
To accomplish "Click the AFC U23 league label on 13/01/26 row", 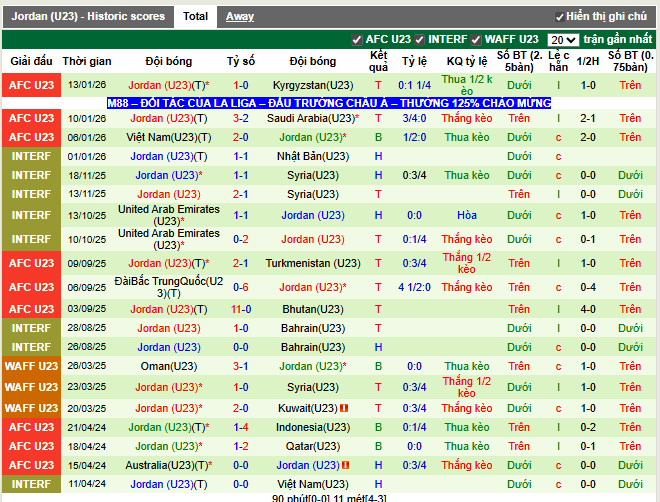I will pyautogui.click(x=32, y=85).
